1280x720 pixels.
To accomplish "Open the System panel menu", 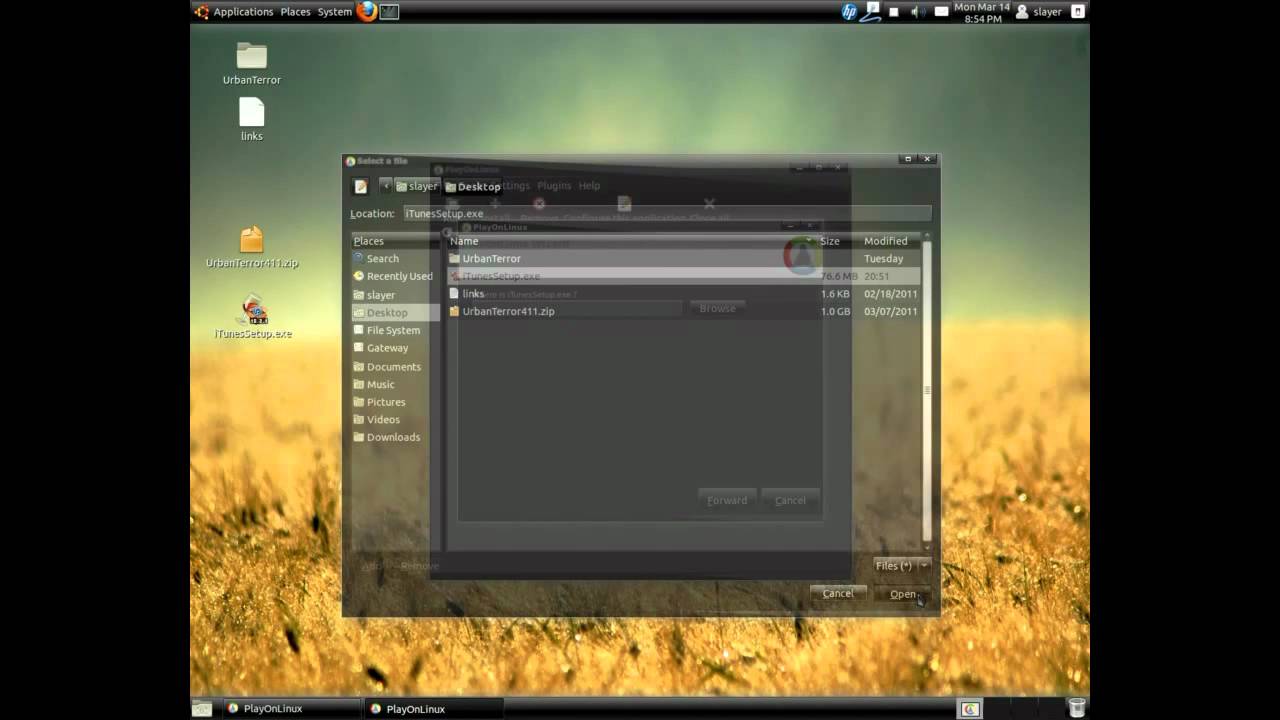I will pos(335,12).
